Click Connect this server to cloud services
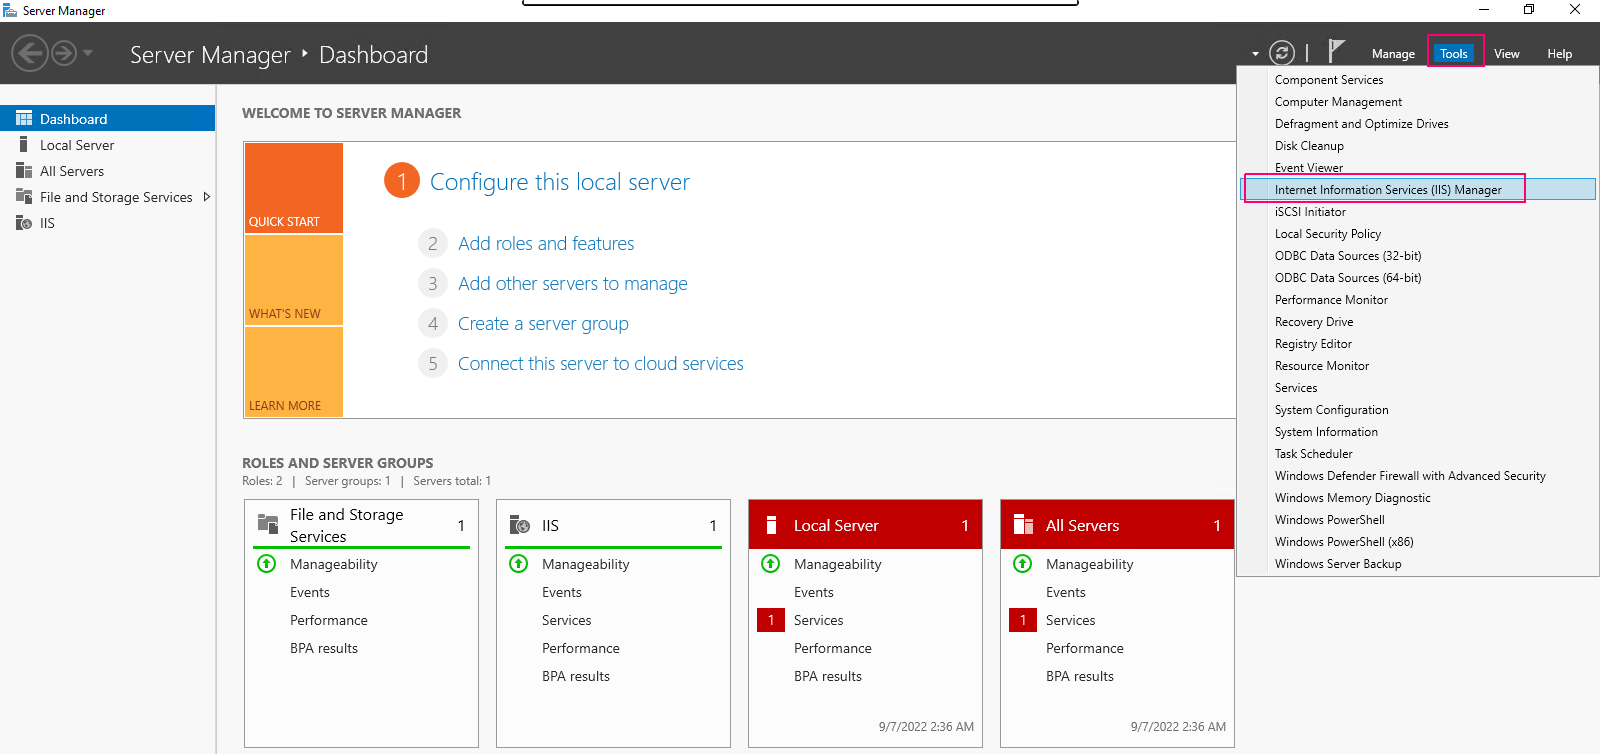This screenshot has width=1600, height=754. coord(600,363)
